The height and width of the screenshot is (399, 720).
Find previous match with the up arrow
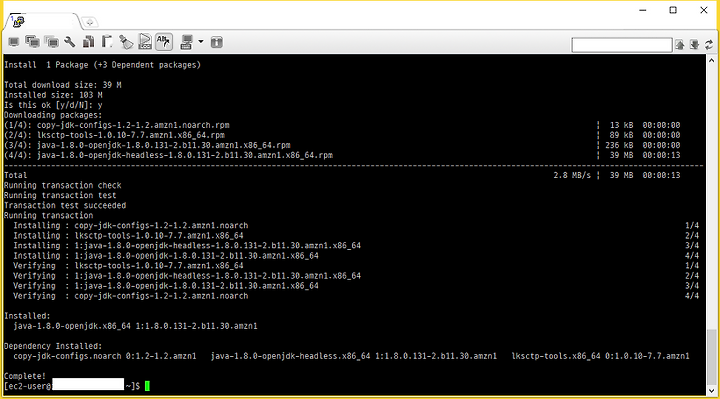[x=680, y=45]
